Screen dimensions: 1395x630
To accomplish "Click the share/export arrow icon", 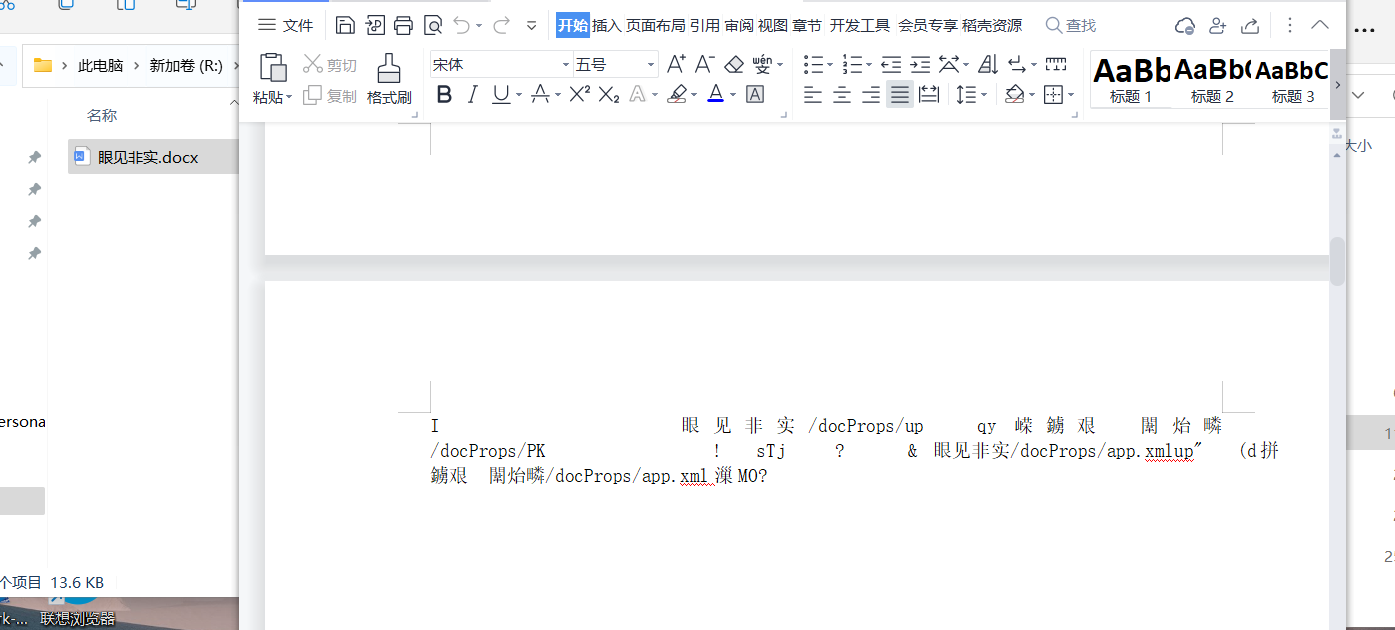I will tap(1250, 25).
